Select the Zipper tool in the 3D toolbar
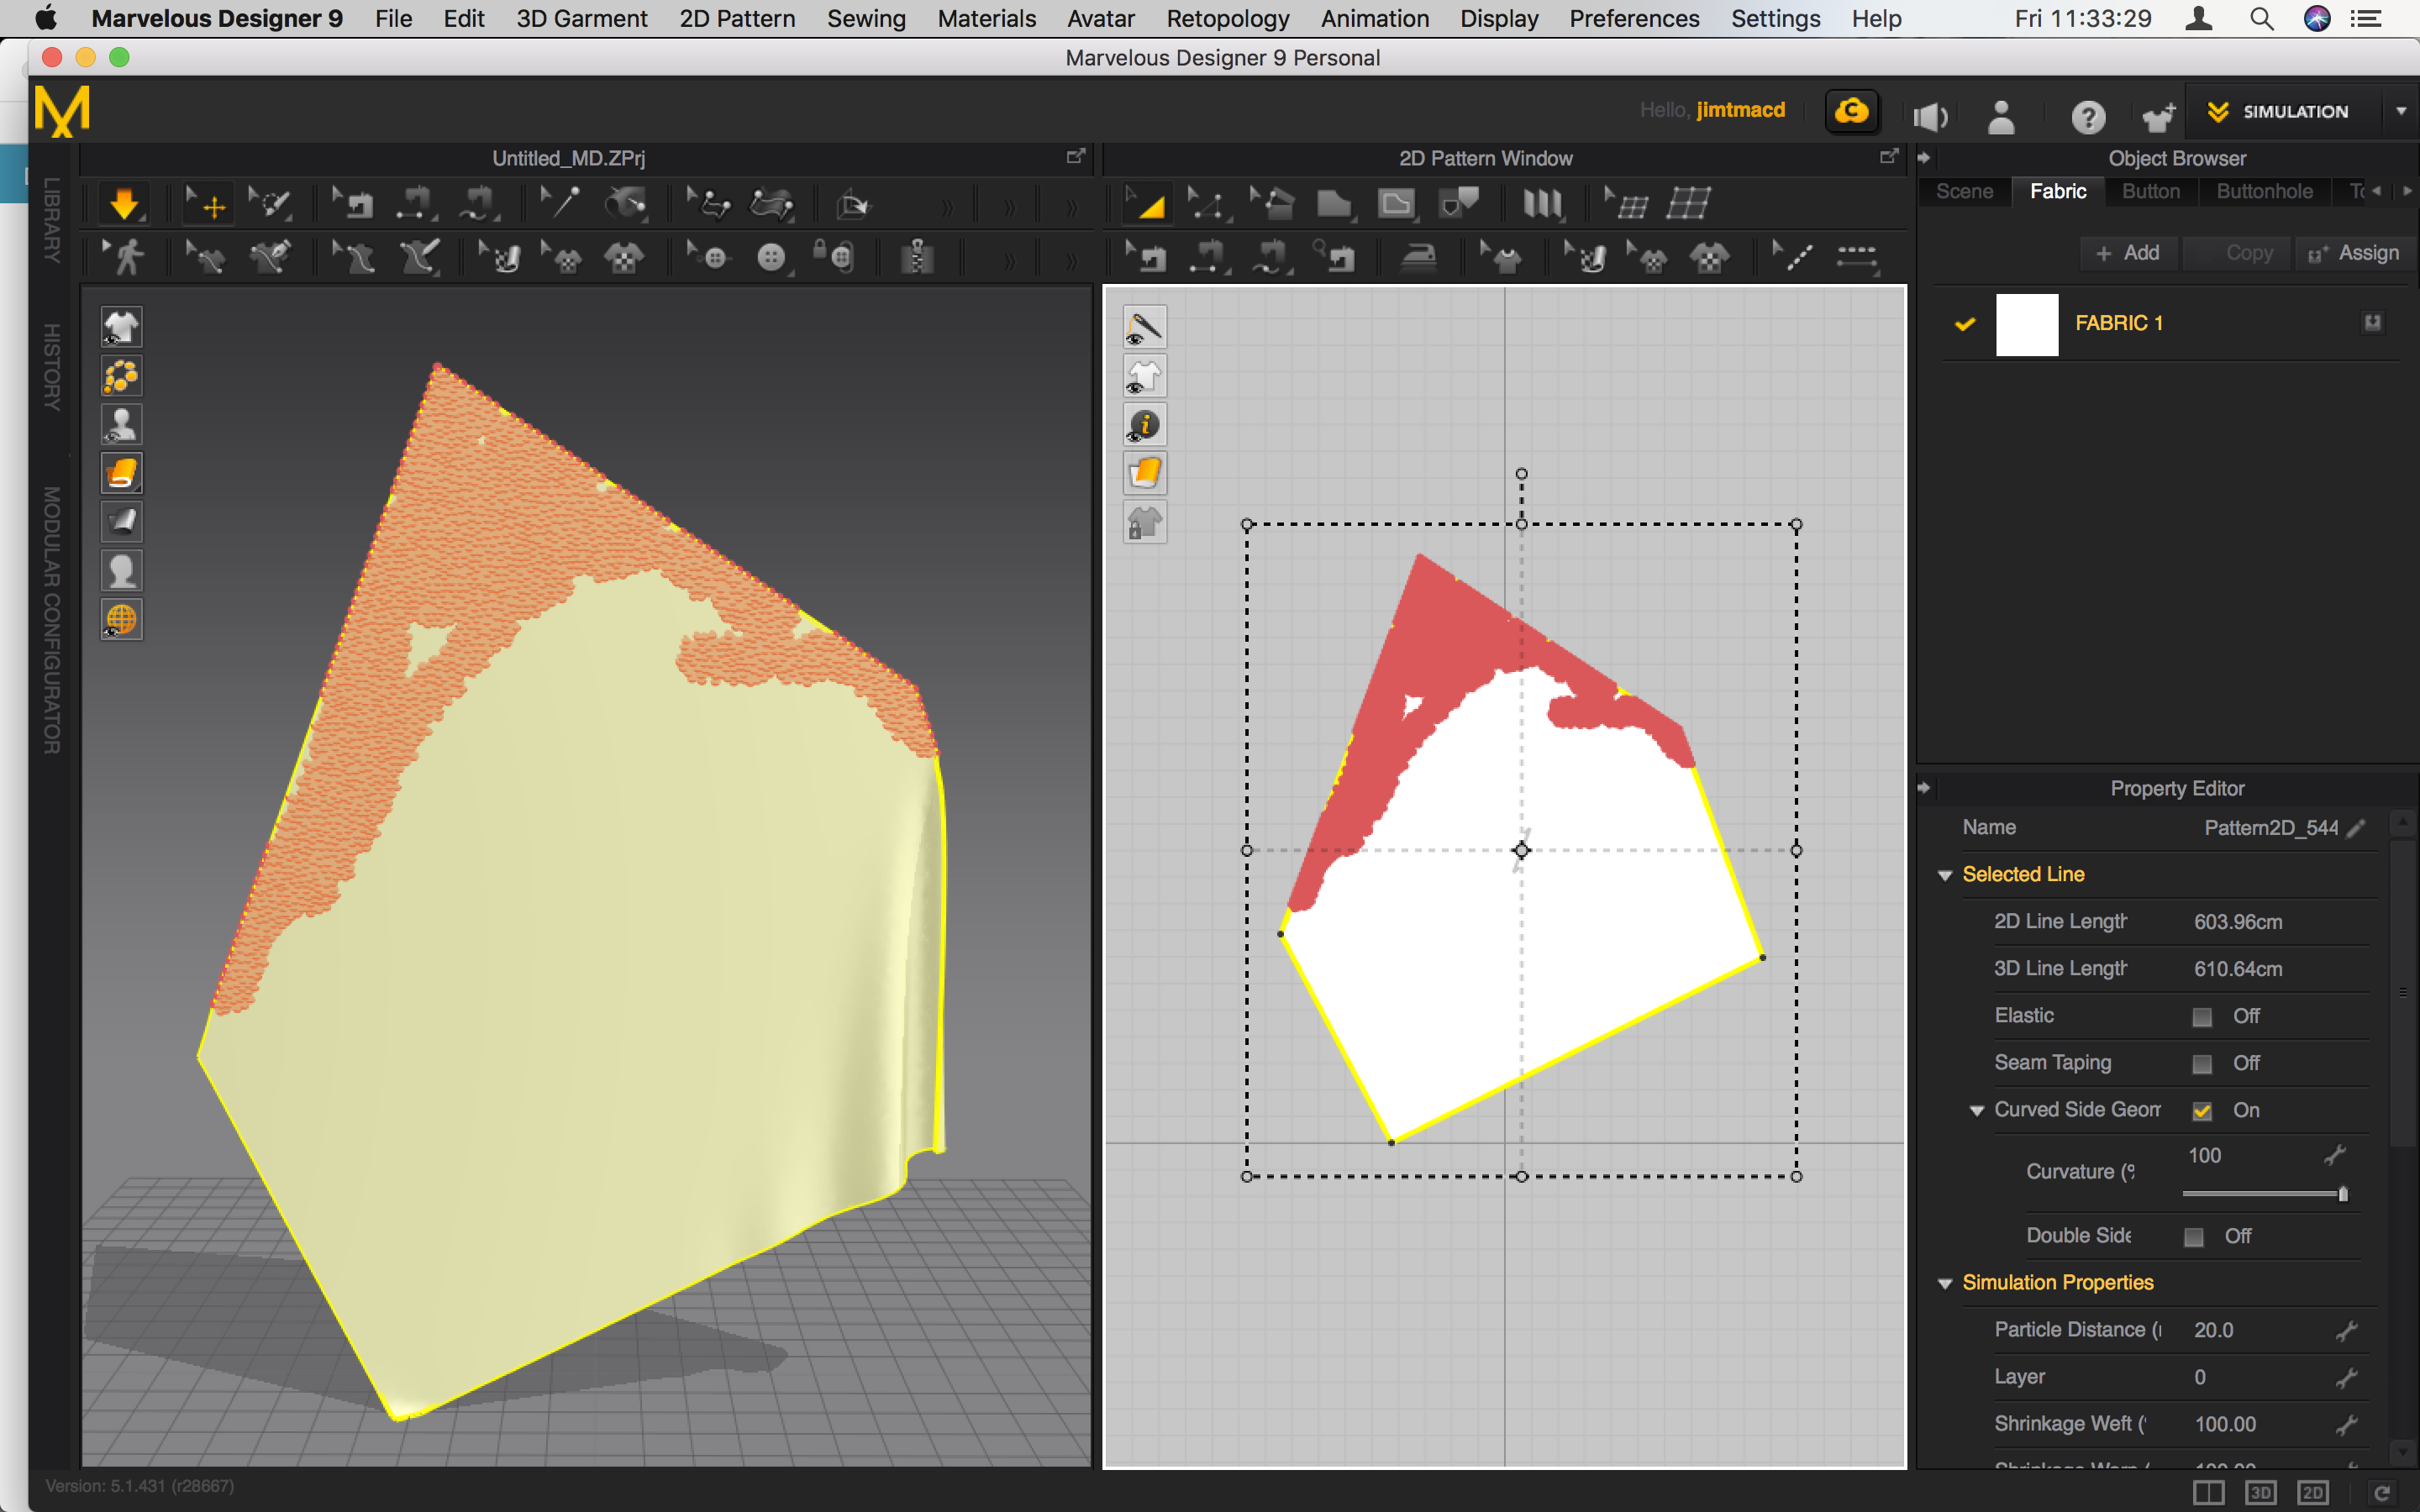Viewport: 2420px width, 1512px height. (x=916, y=256)
